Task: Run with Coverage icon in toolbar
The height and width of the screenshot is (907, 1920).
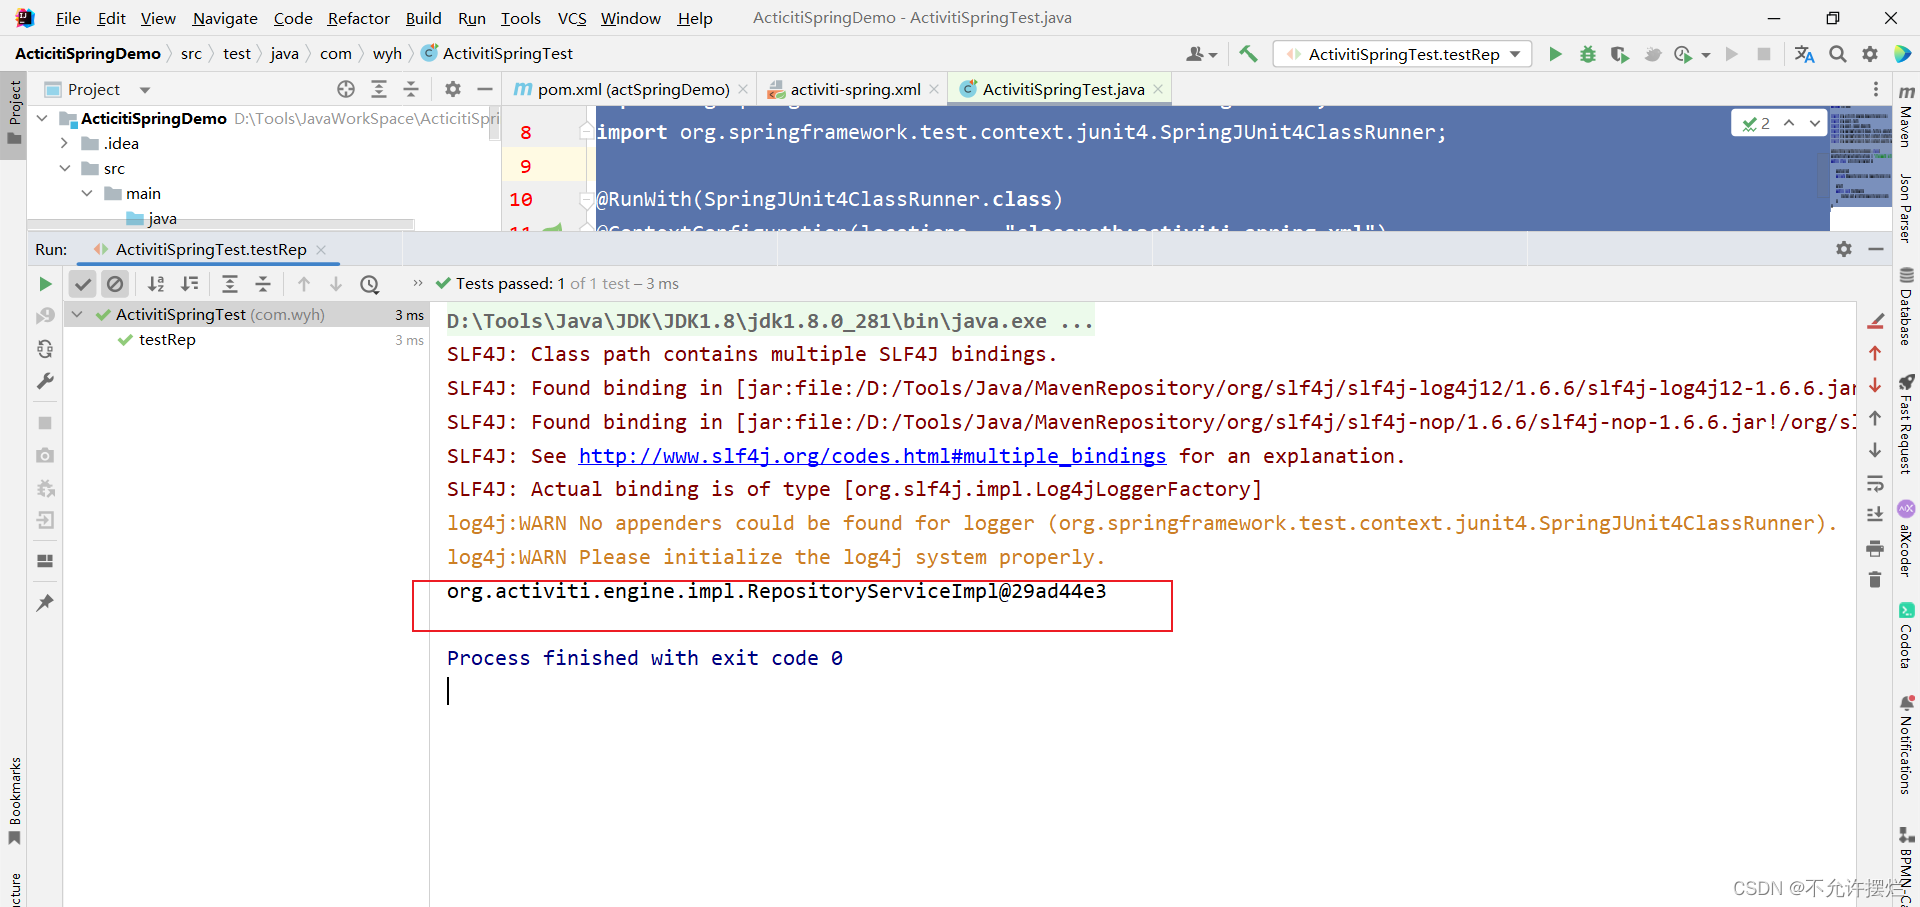Action: click(1621, 55)
